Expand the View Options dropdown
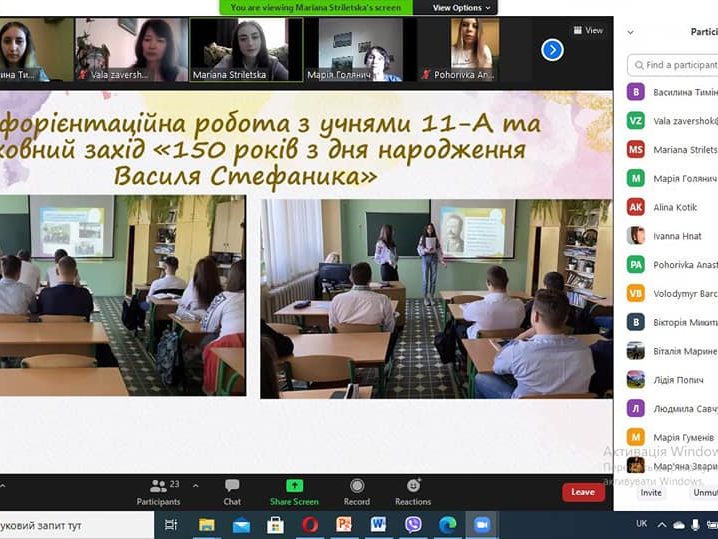Screen dimensions: 718x539 (461, 7)
